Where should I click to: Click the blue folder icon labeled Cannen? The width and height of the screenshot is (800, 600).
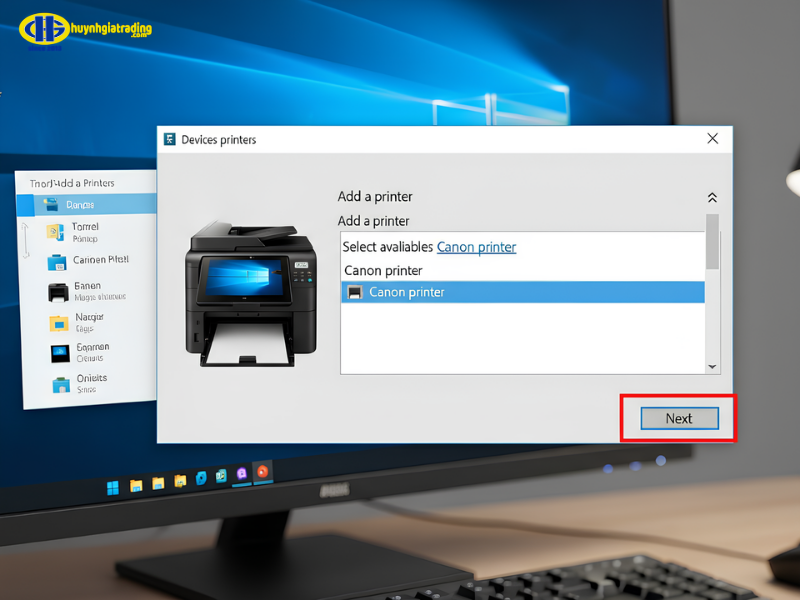(x=55, y=262)
